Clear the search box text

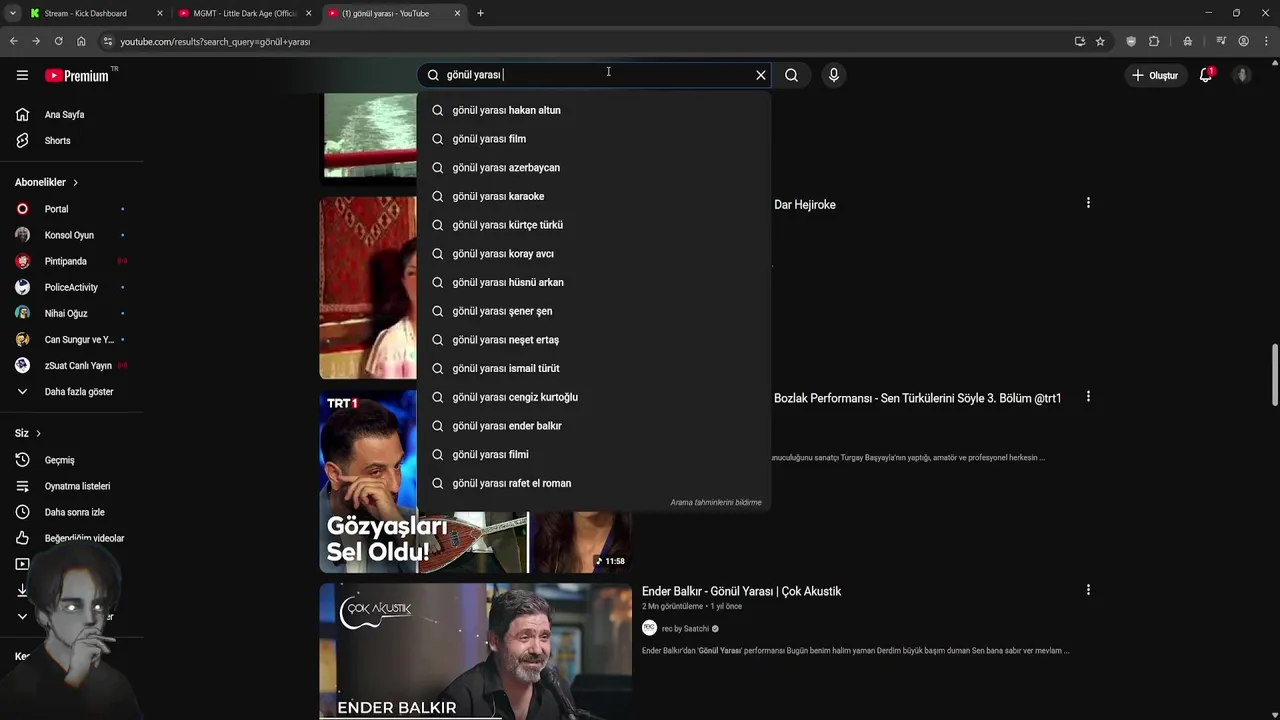point(760,75)
